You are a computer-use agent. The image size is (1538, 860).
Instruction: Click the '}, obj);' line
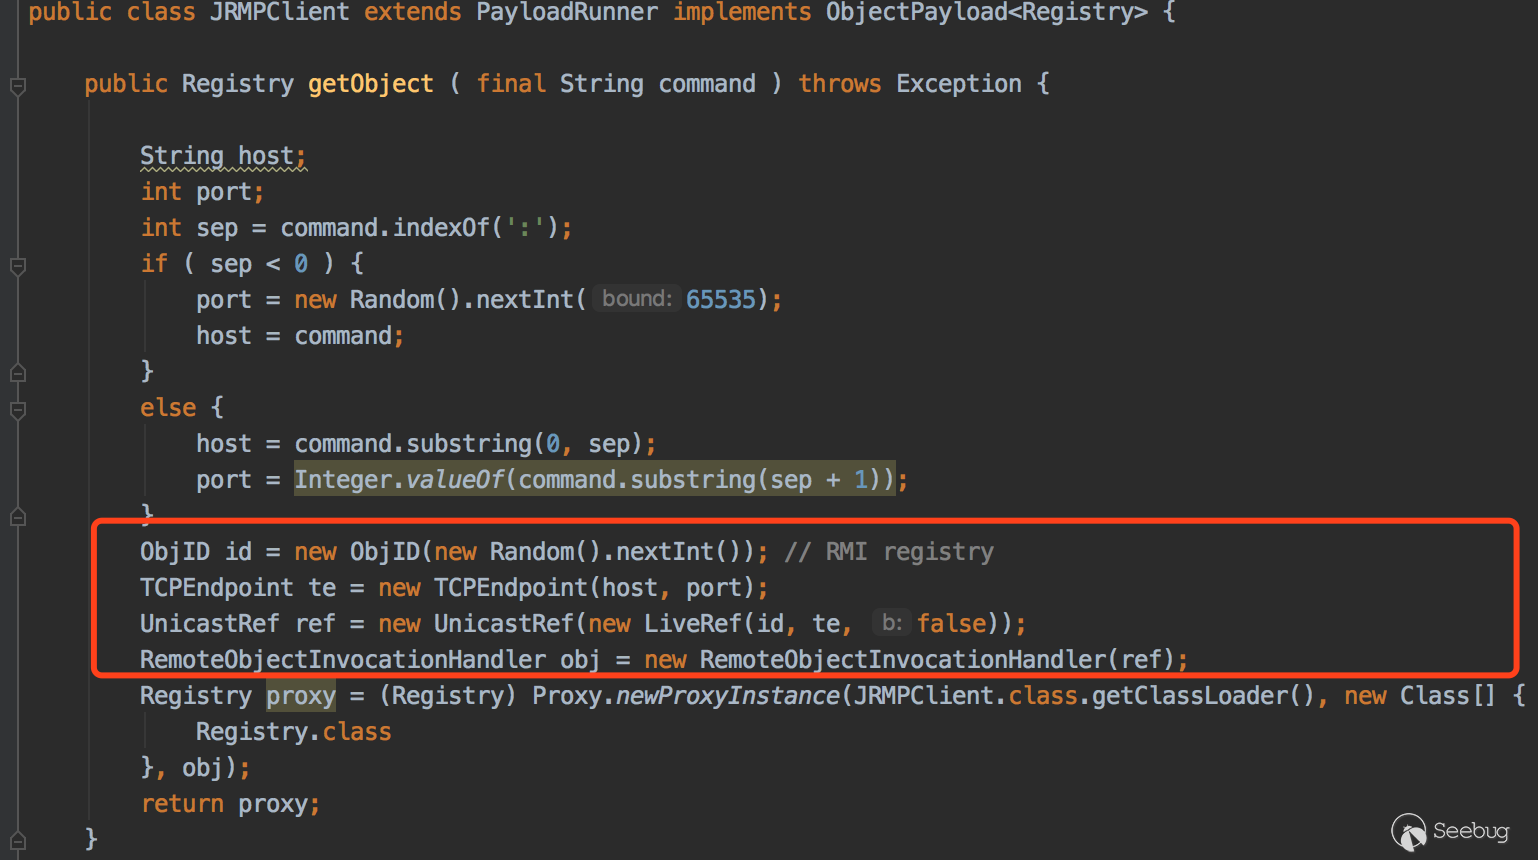coord(195,768)
